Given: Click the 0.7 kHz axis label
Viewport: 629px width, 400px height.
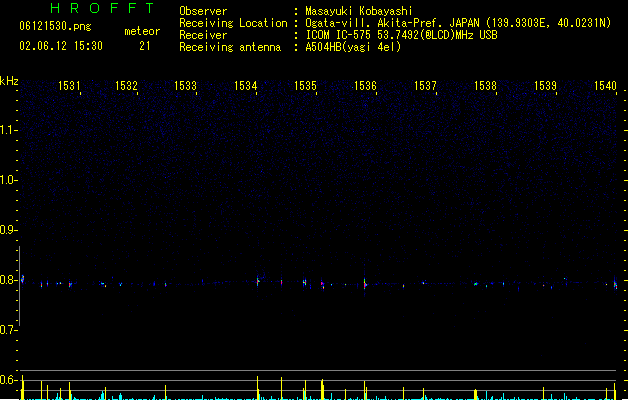Looking at the screenshot, I should point(8,330).
